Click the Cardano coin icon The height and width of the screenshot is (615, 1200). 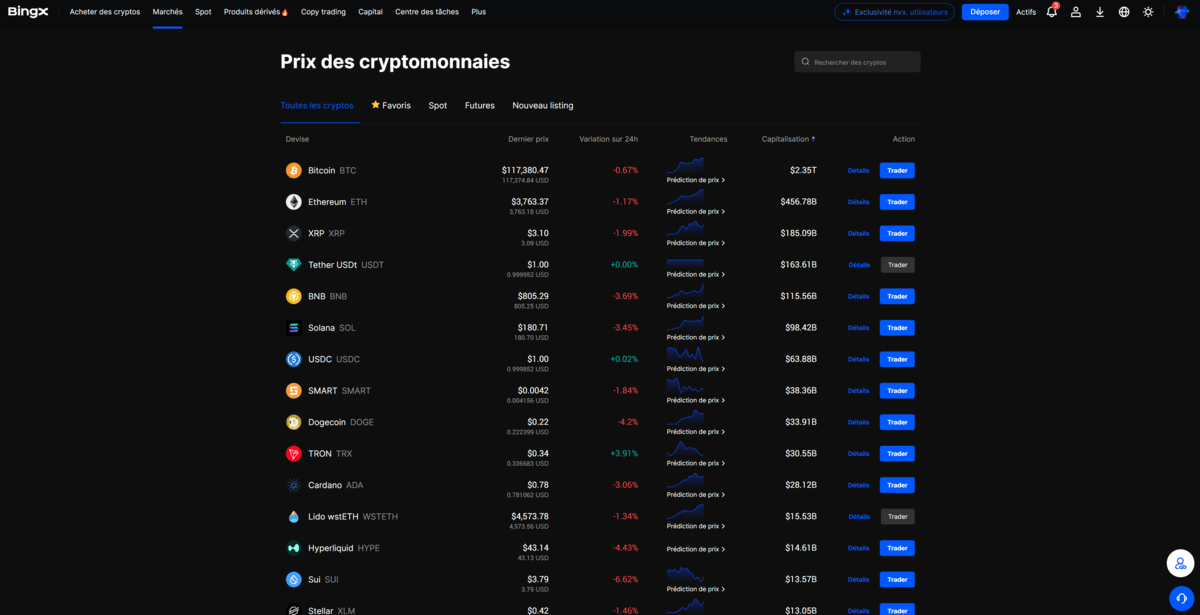tap(294, 485)
